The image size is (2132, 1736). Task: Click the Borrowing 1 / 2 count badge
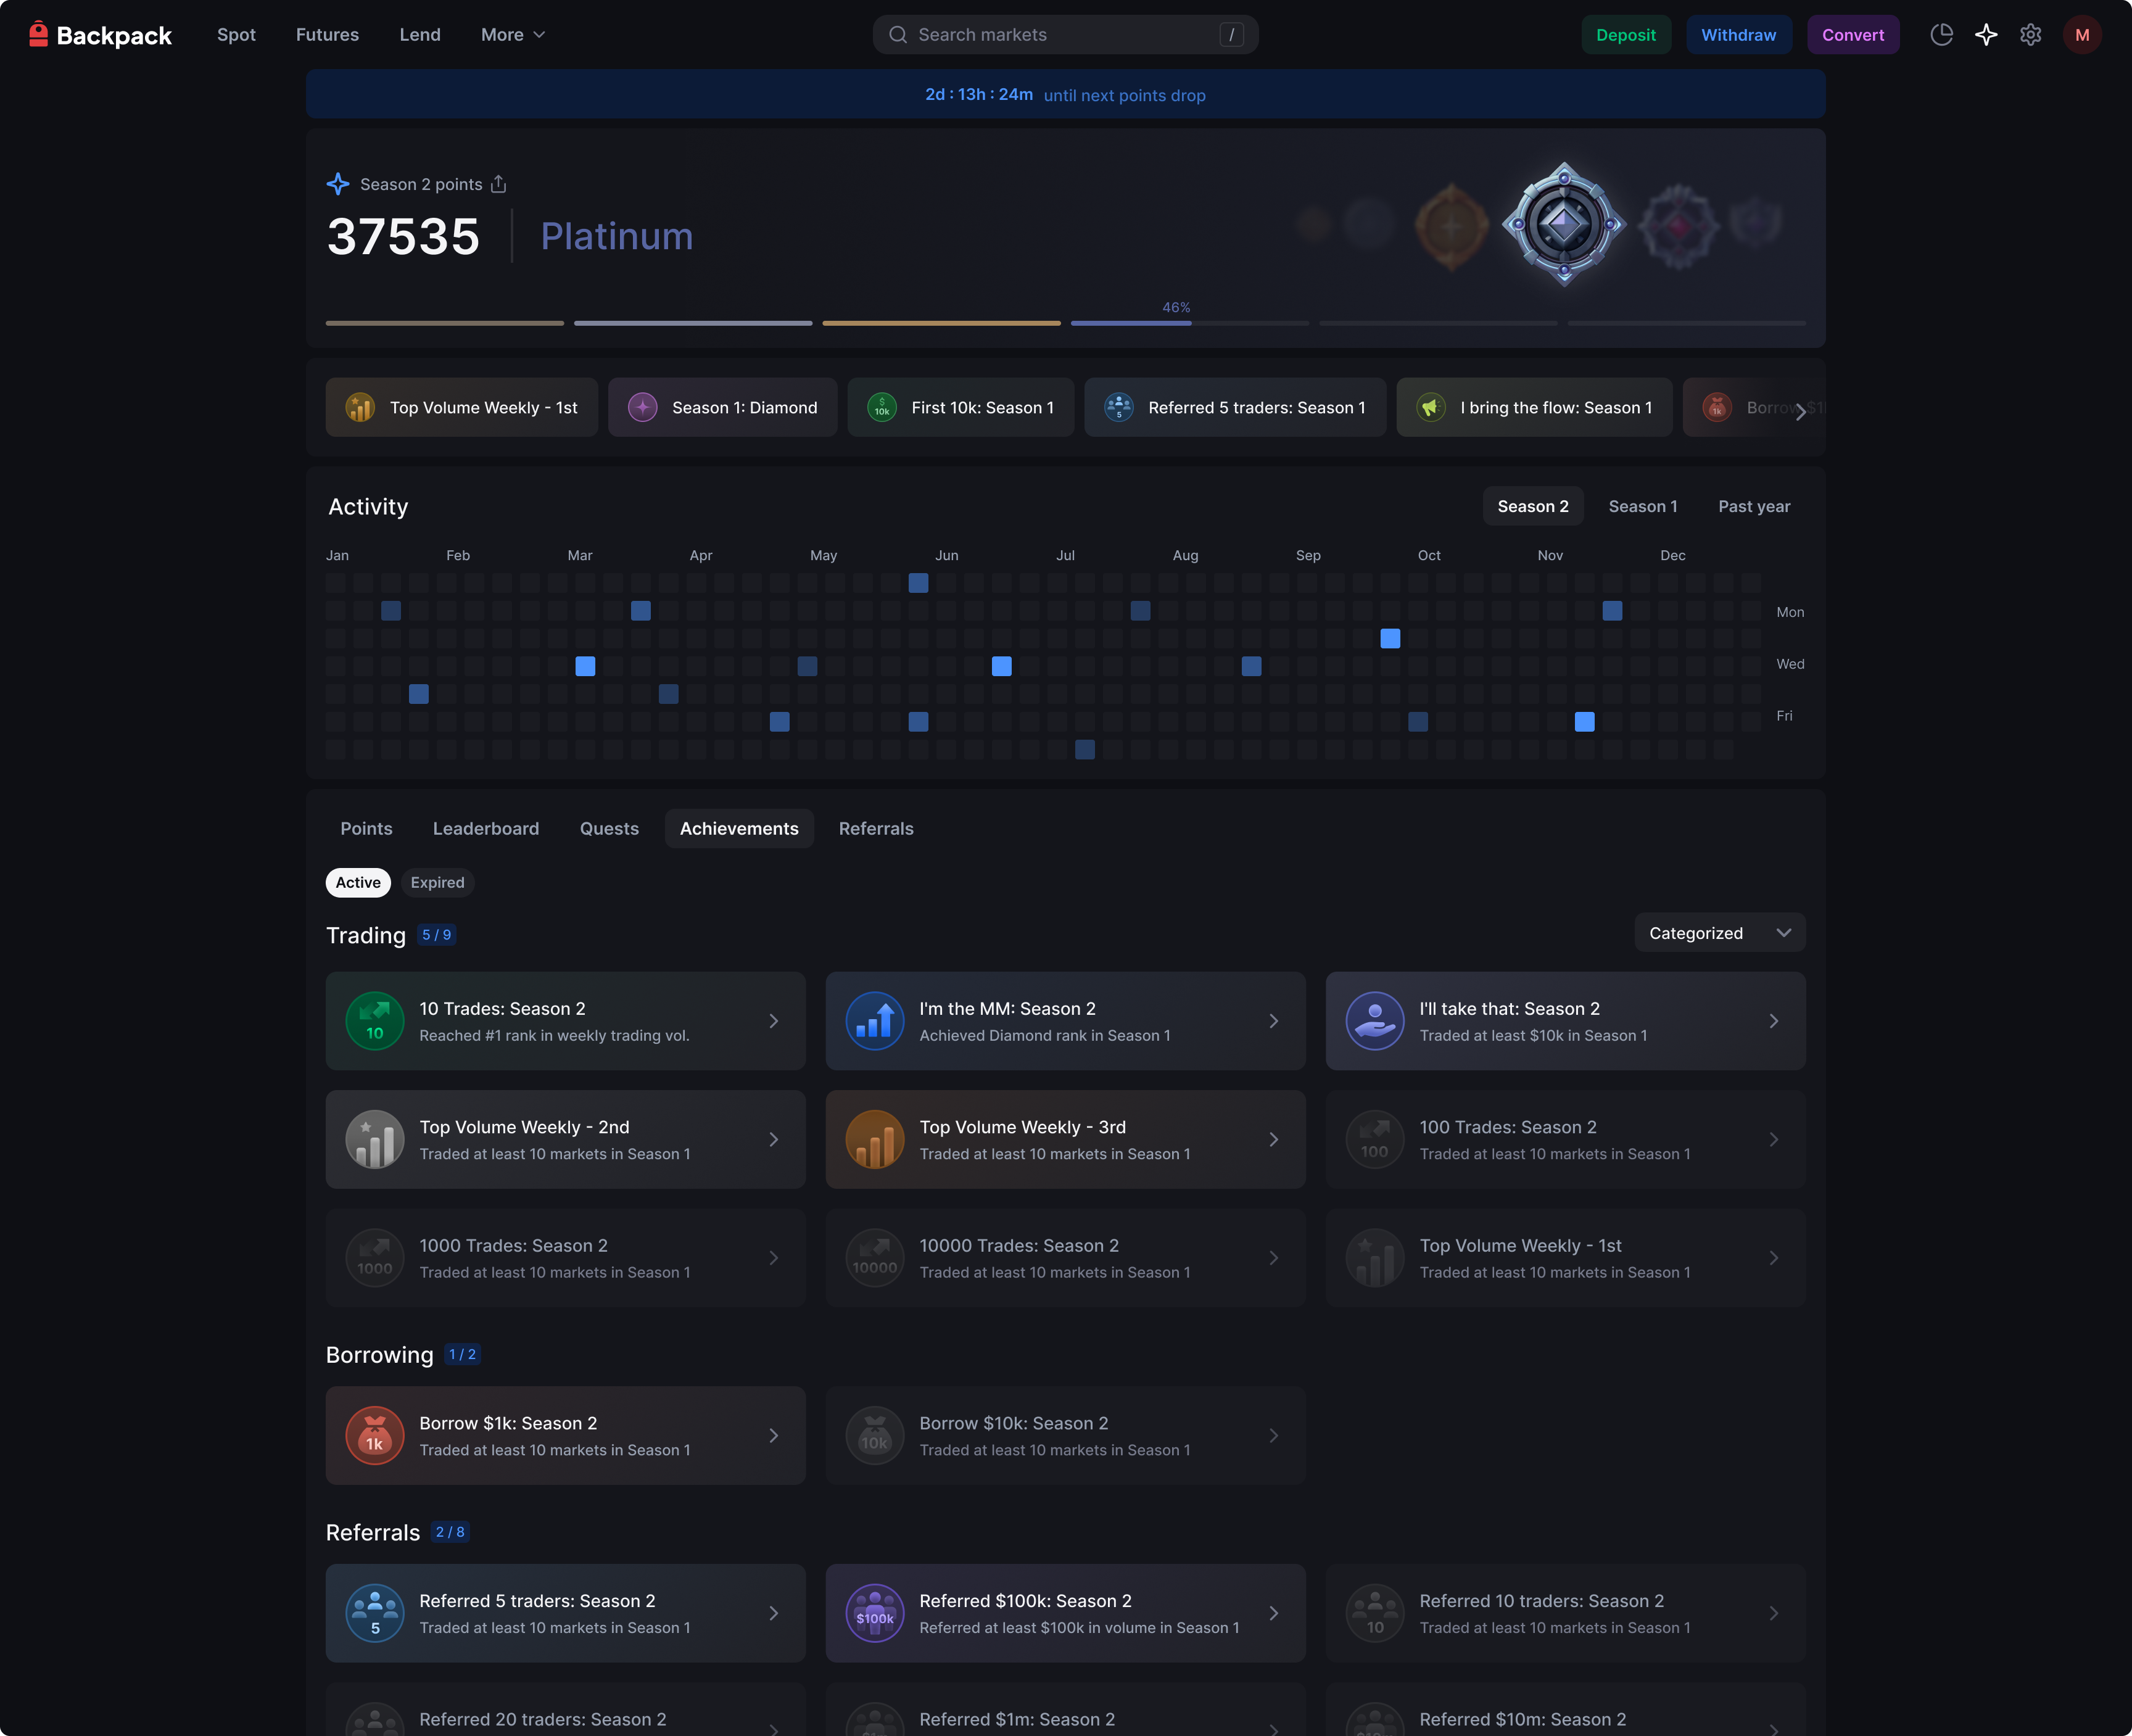[462, 1354]
